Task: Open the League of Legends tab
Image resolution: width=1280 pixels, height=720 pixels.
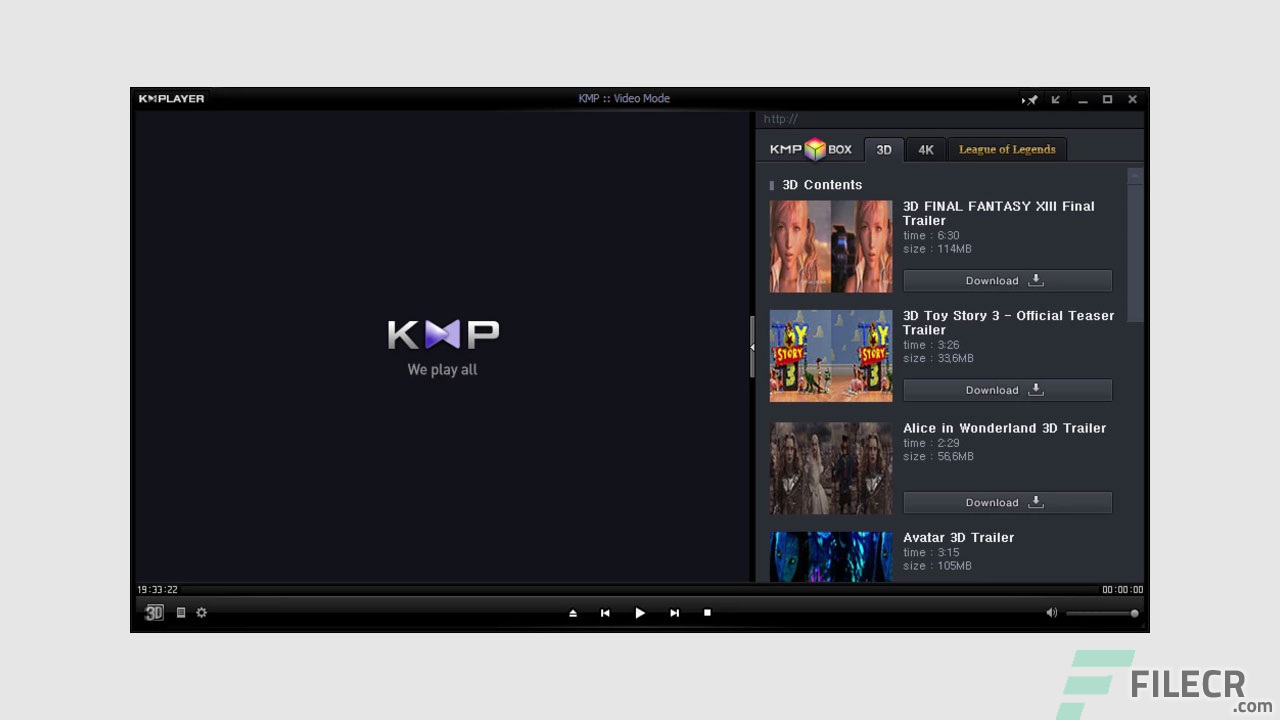Action: coord(1007,150)
